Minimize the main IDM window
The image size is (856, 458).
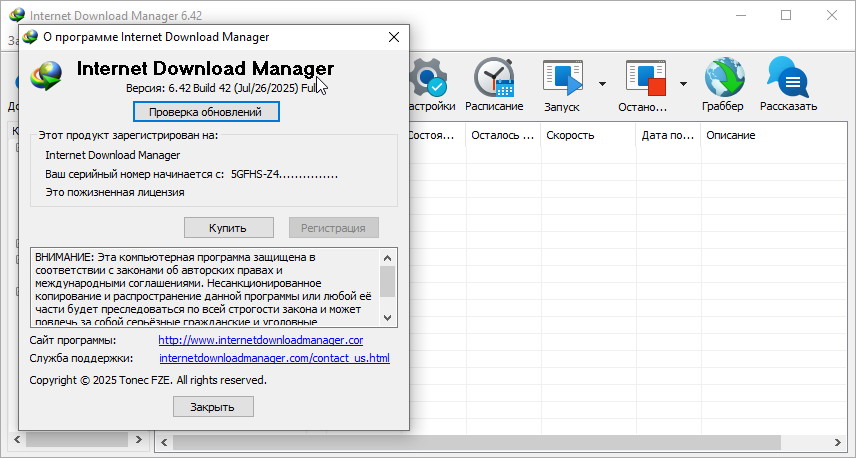(x=740, y=15)
